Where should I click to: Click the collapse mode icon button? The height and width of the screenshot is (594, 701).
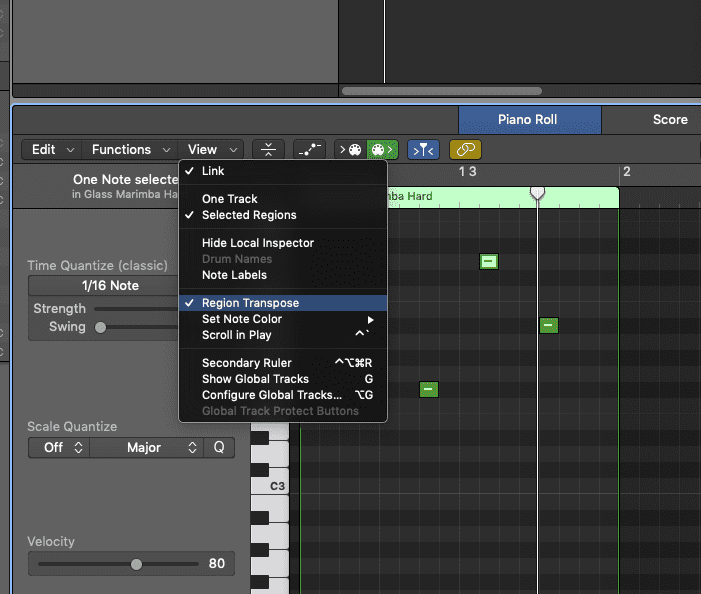(268, 149)
